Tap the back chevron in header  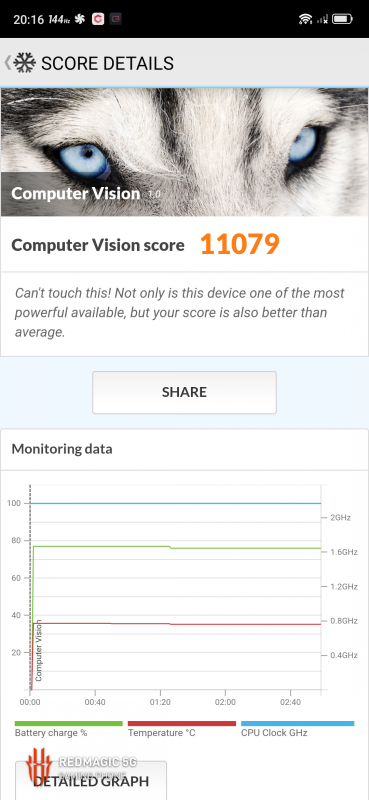pyautogui.click(x=7, y=63)
